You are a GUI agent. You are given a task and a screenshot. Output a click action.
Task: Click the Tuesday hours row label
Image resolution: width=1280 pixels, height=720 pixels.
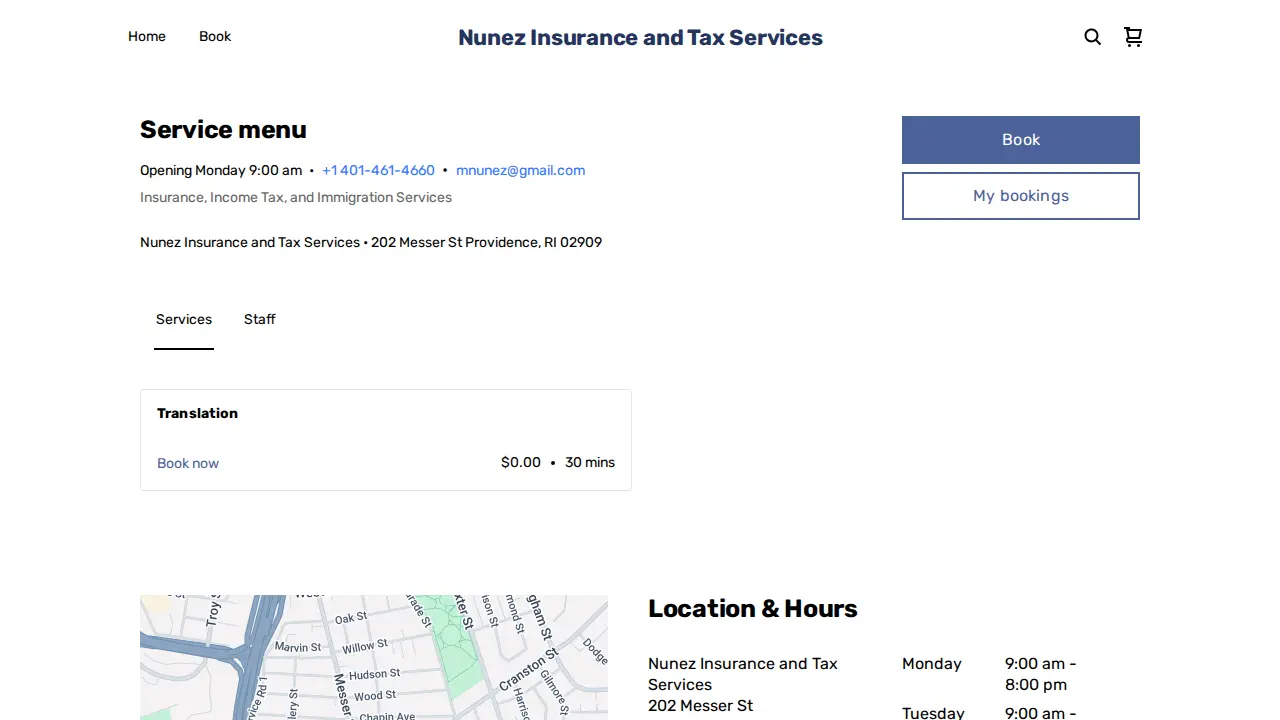tap(933, 713)
